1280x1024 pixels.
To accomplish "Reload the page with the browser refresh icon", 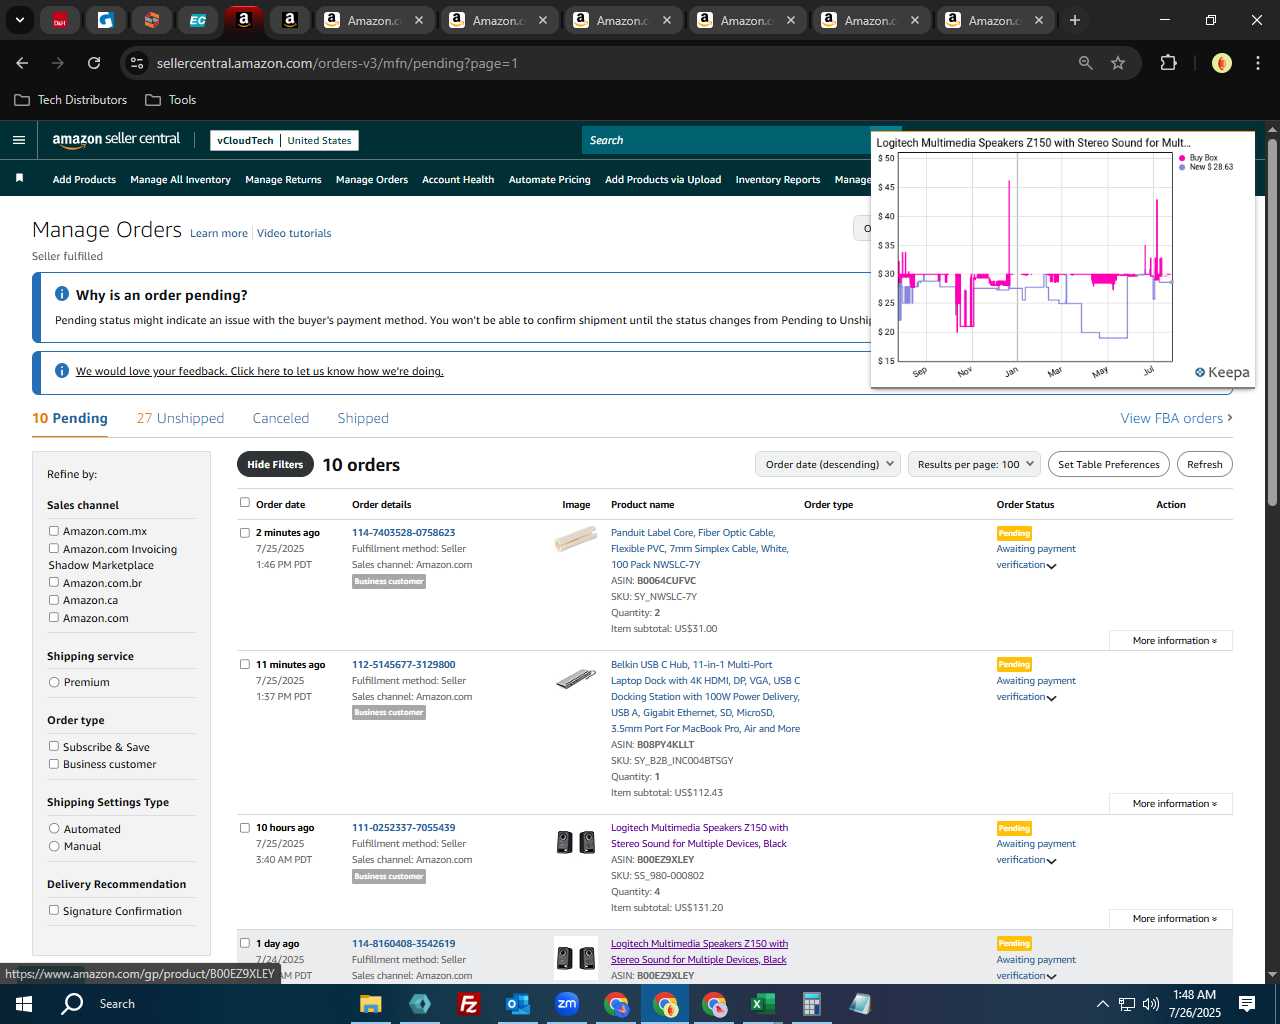I will (94, 63).
